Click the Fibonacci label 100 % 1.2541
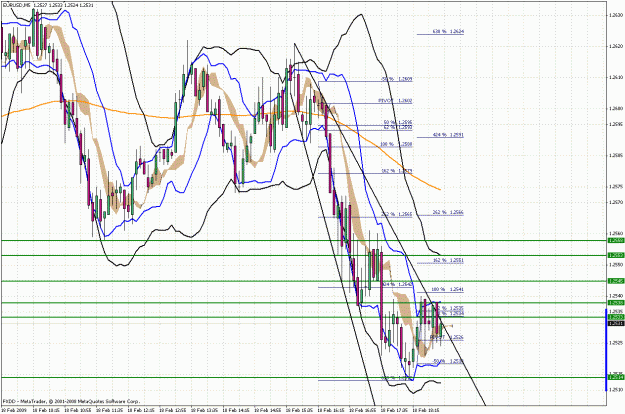 pyautogui.click(x=448, y=290)
